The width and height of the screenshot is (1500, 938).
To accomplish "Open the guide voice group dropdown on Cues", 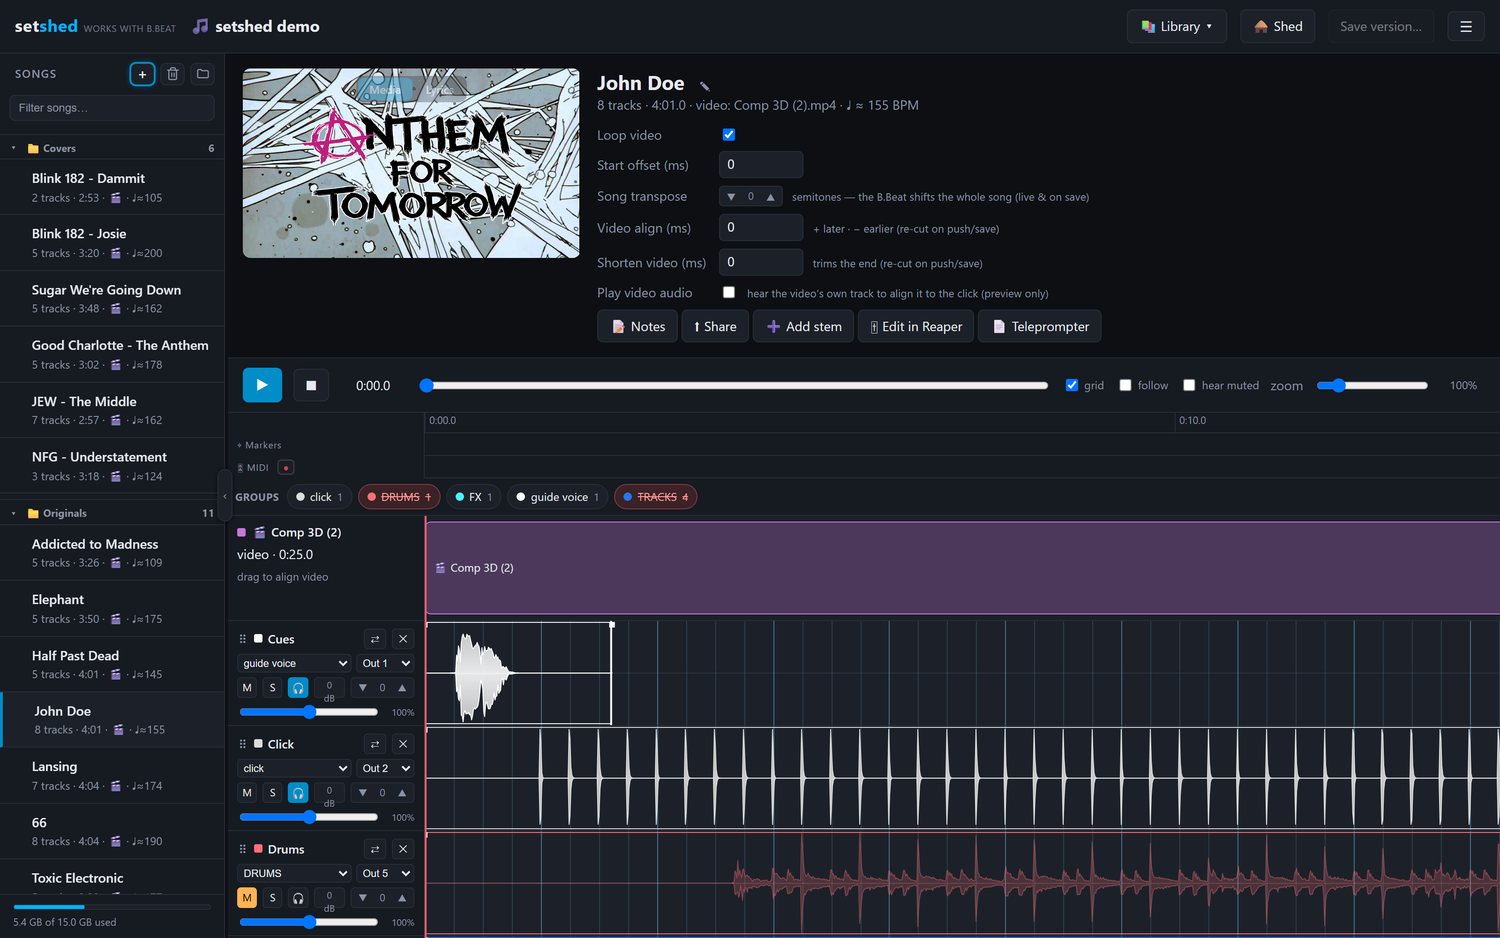I will [294, 663].
